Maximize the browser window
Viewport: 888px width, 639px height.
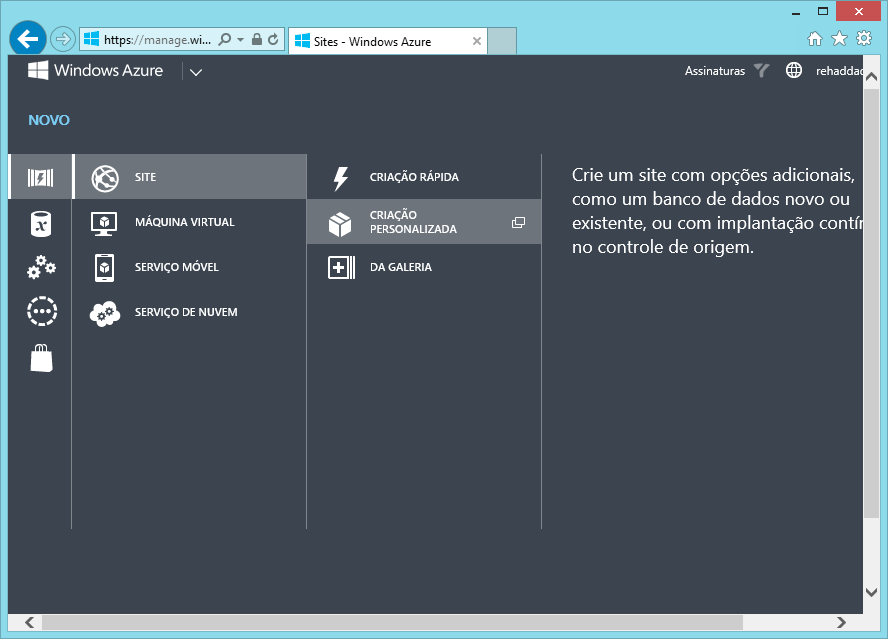point(823,11)
